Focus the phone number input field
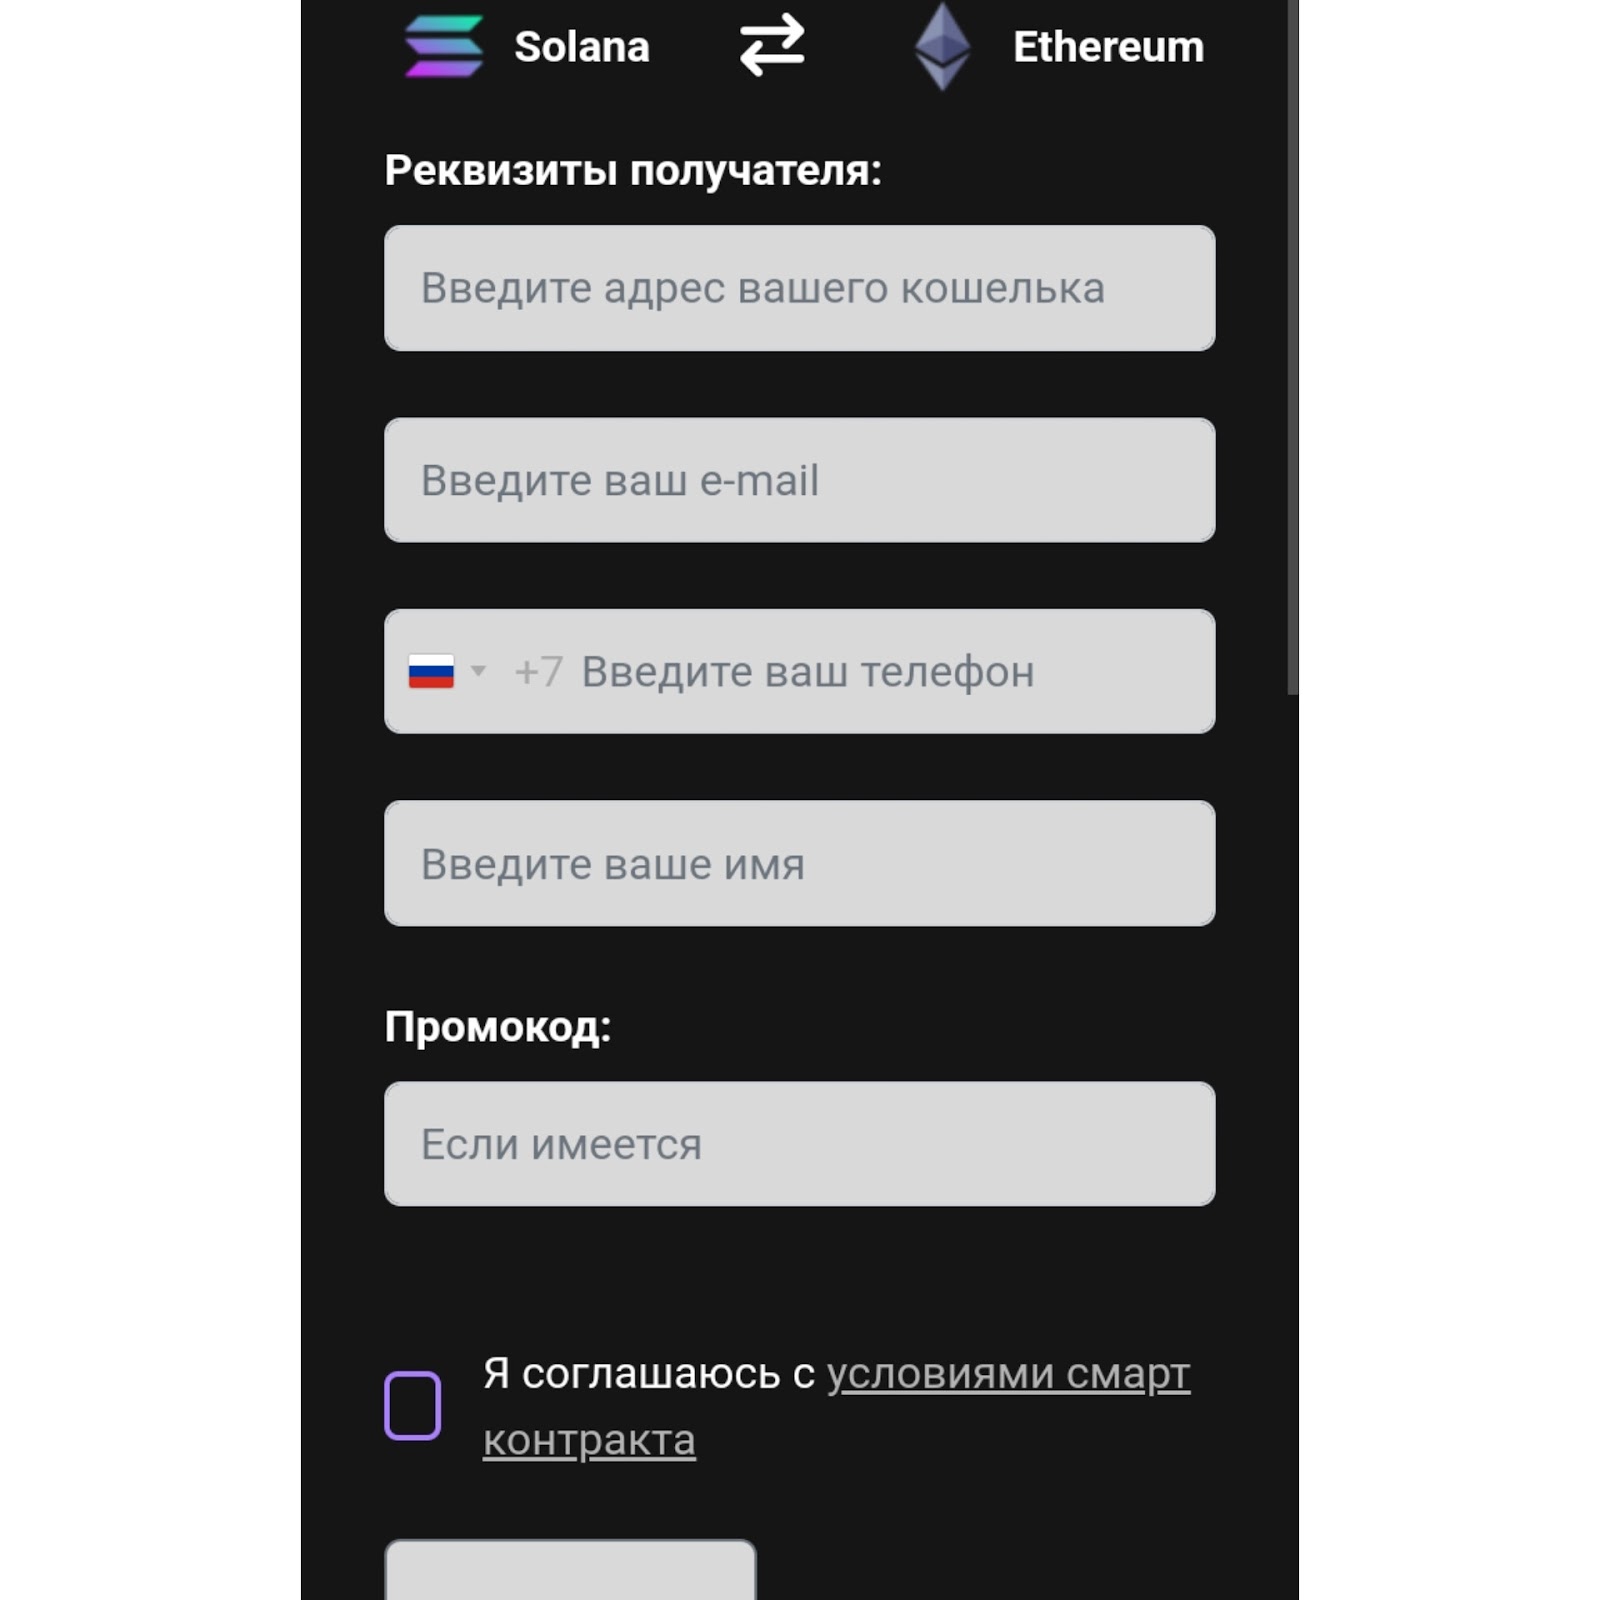This screenshot has height=1600, width=1600. (880, 672)
